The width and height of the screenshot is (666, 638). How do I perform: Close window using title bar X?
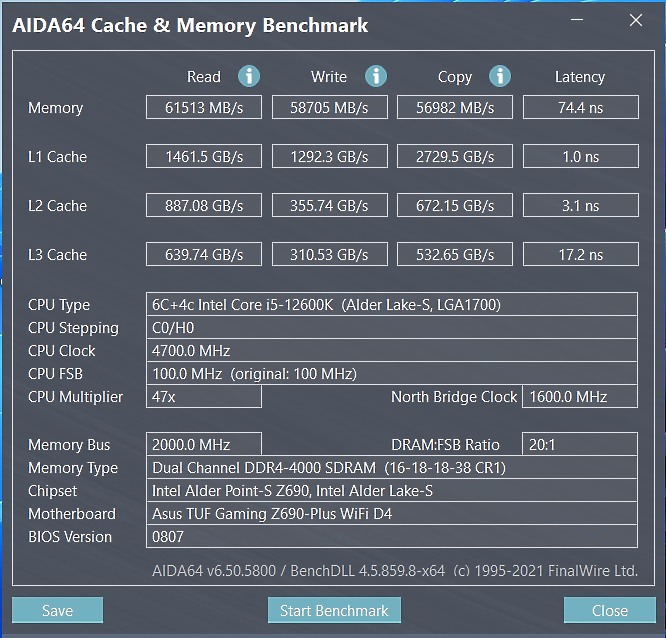[x=636, y=20]
